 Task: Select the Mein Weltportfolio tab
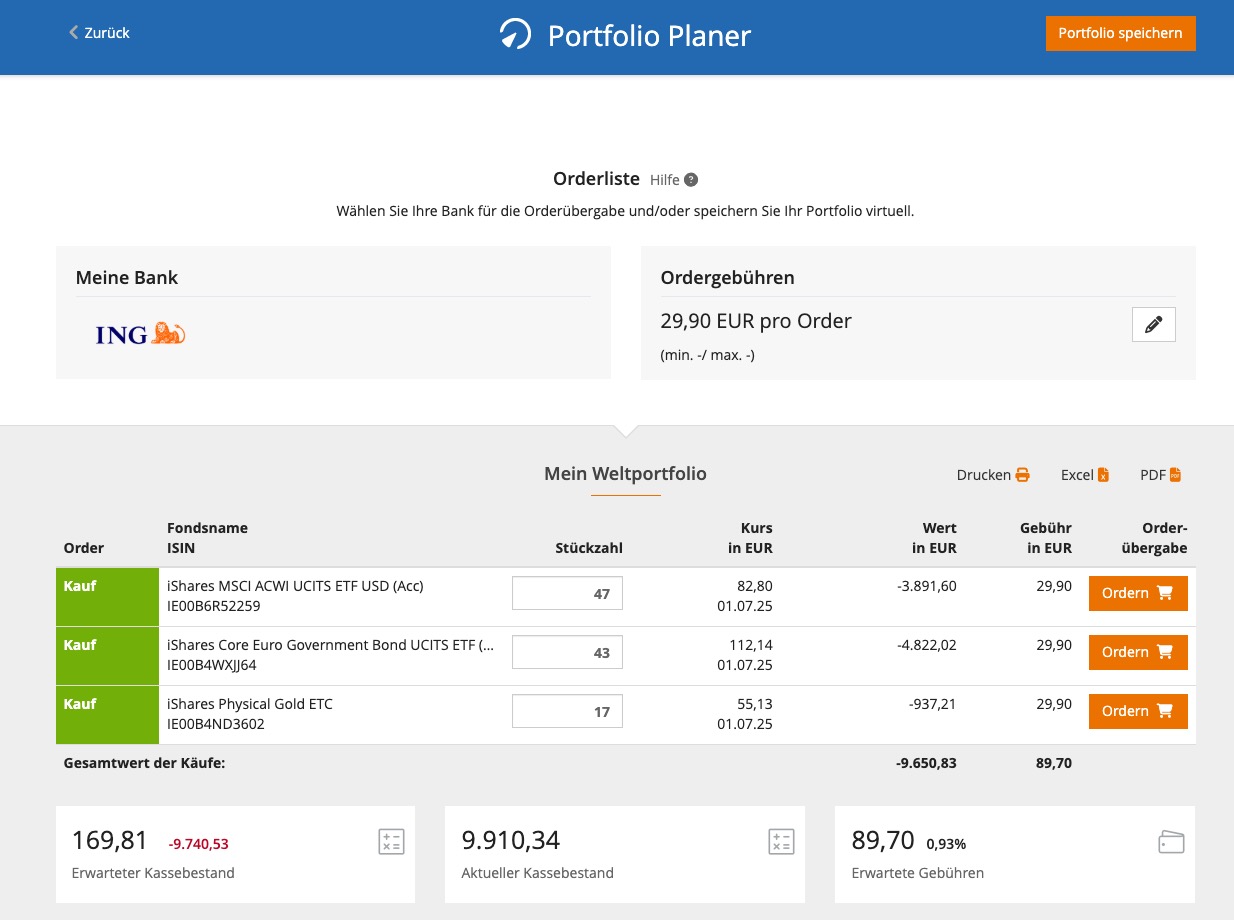[625, 474]
